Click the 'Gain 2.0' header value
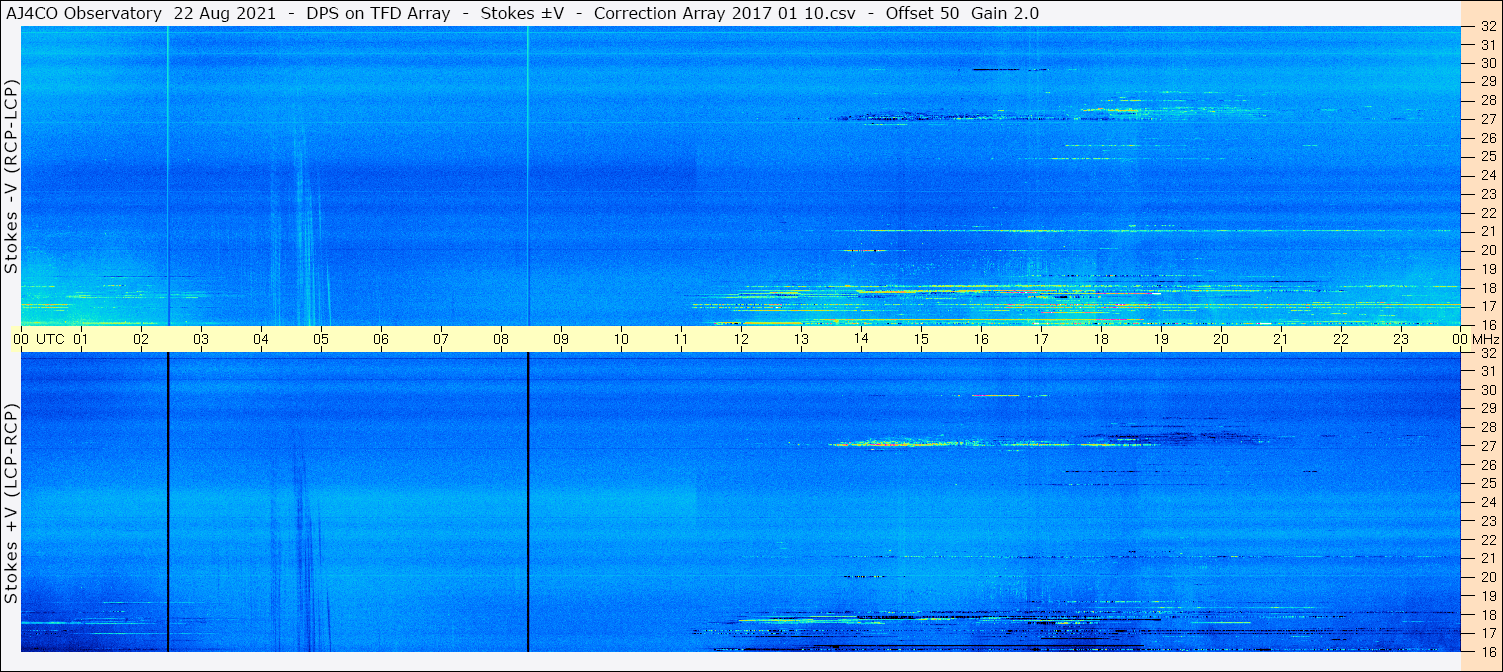This screenshot has width=1503, height=672. (1005, 13)
